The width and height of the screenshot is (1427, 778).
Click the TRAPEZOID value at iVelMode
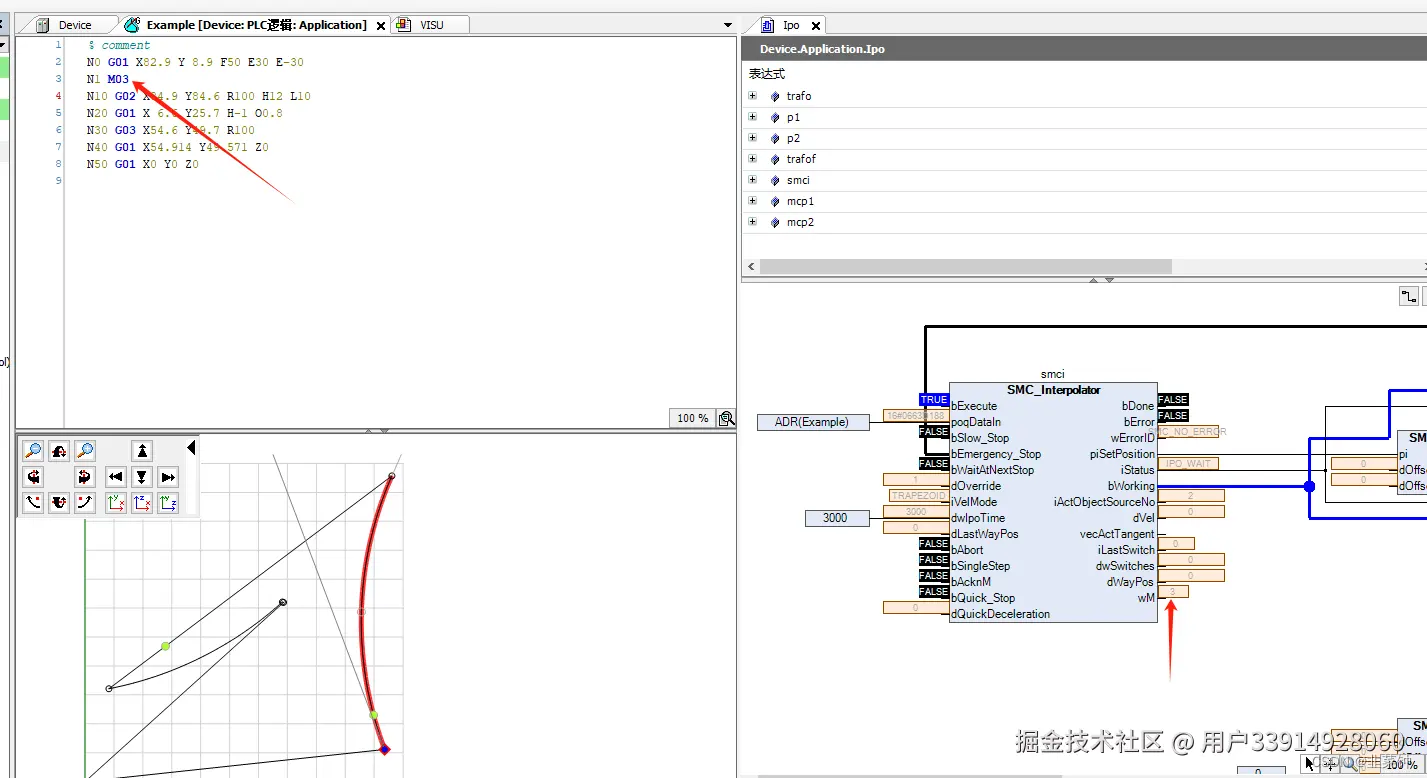[x=917, y=496]
